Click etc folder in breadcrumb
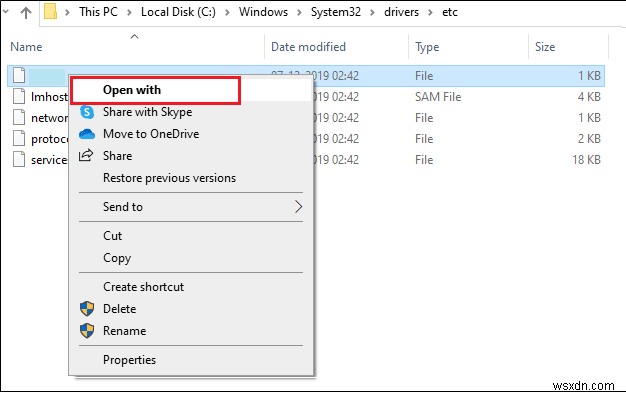The image size is (626, 396). pos(450,12)
